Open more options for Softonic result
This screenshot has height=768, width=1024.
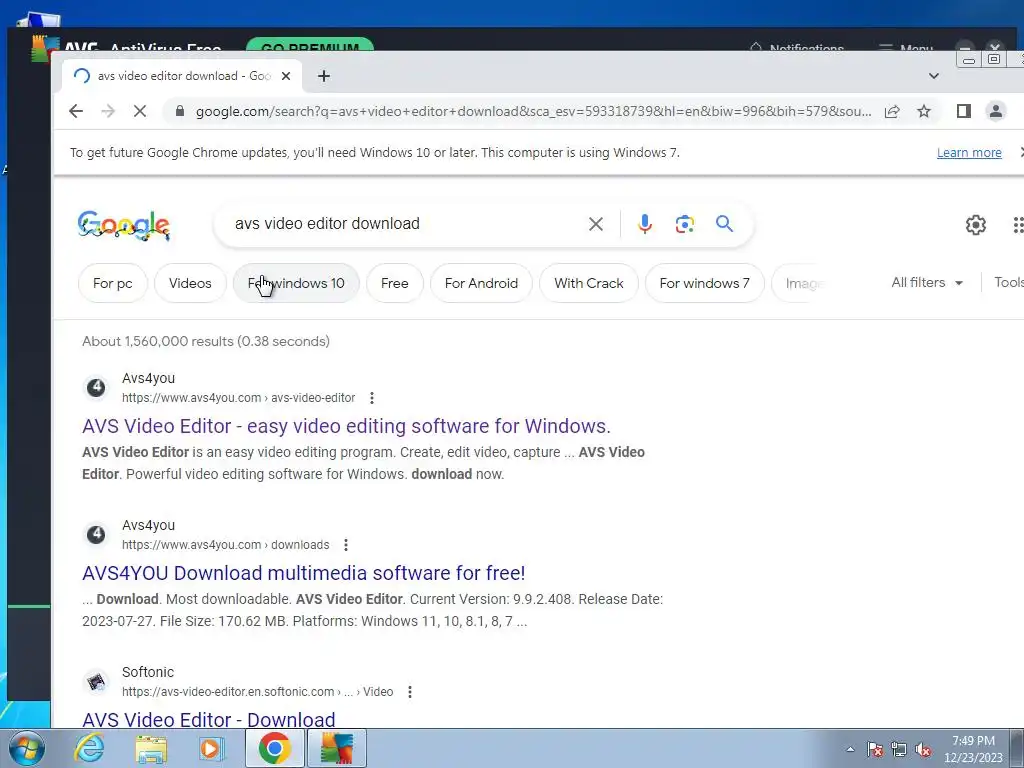409,692
